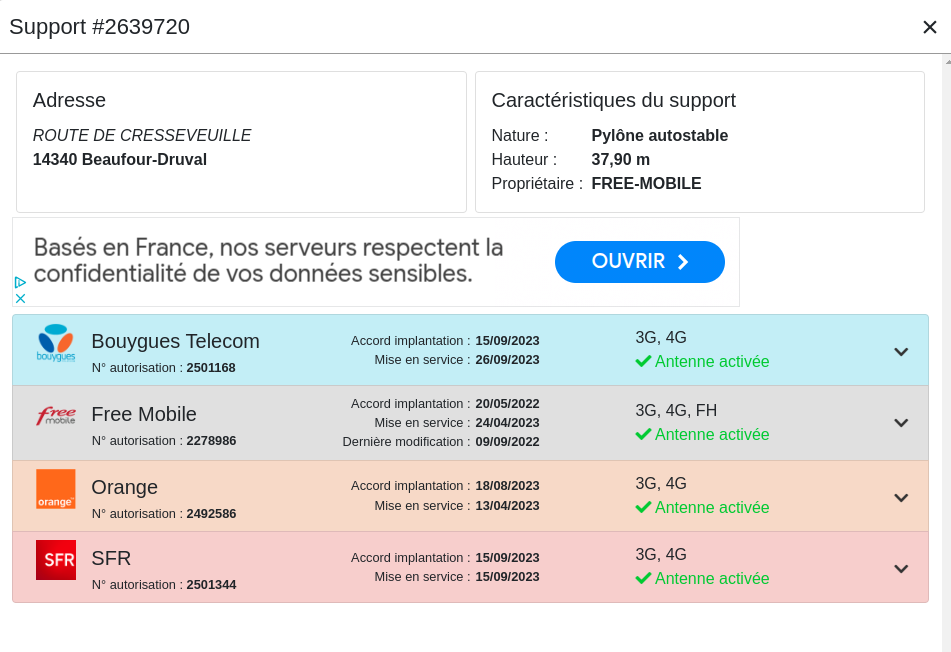Click the Bouygues Telecom logo
This screenshot has height=652, width=951.
pos(56,343)
